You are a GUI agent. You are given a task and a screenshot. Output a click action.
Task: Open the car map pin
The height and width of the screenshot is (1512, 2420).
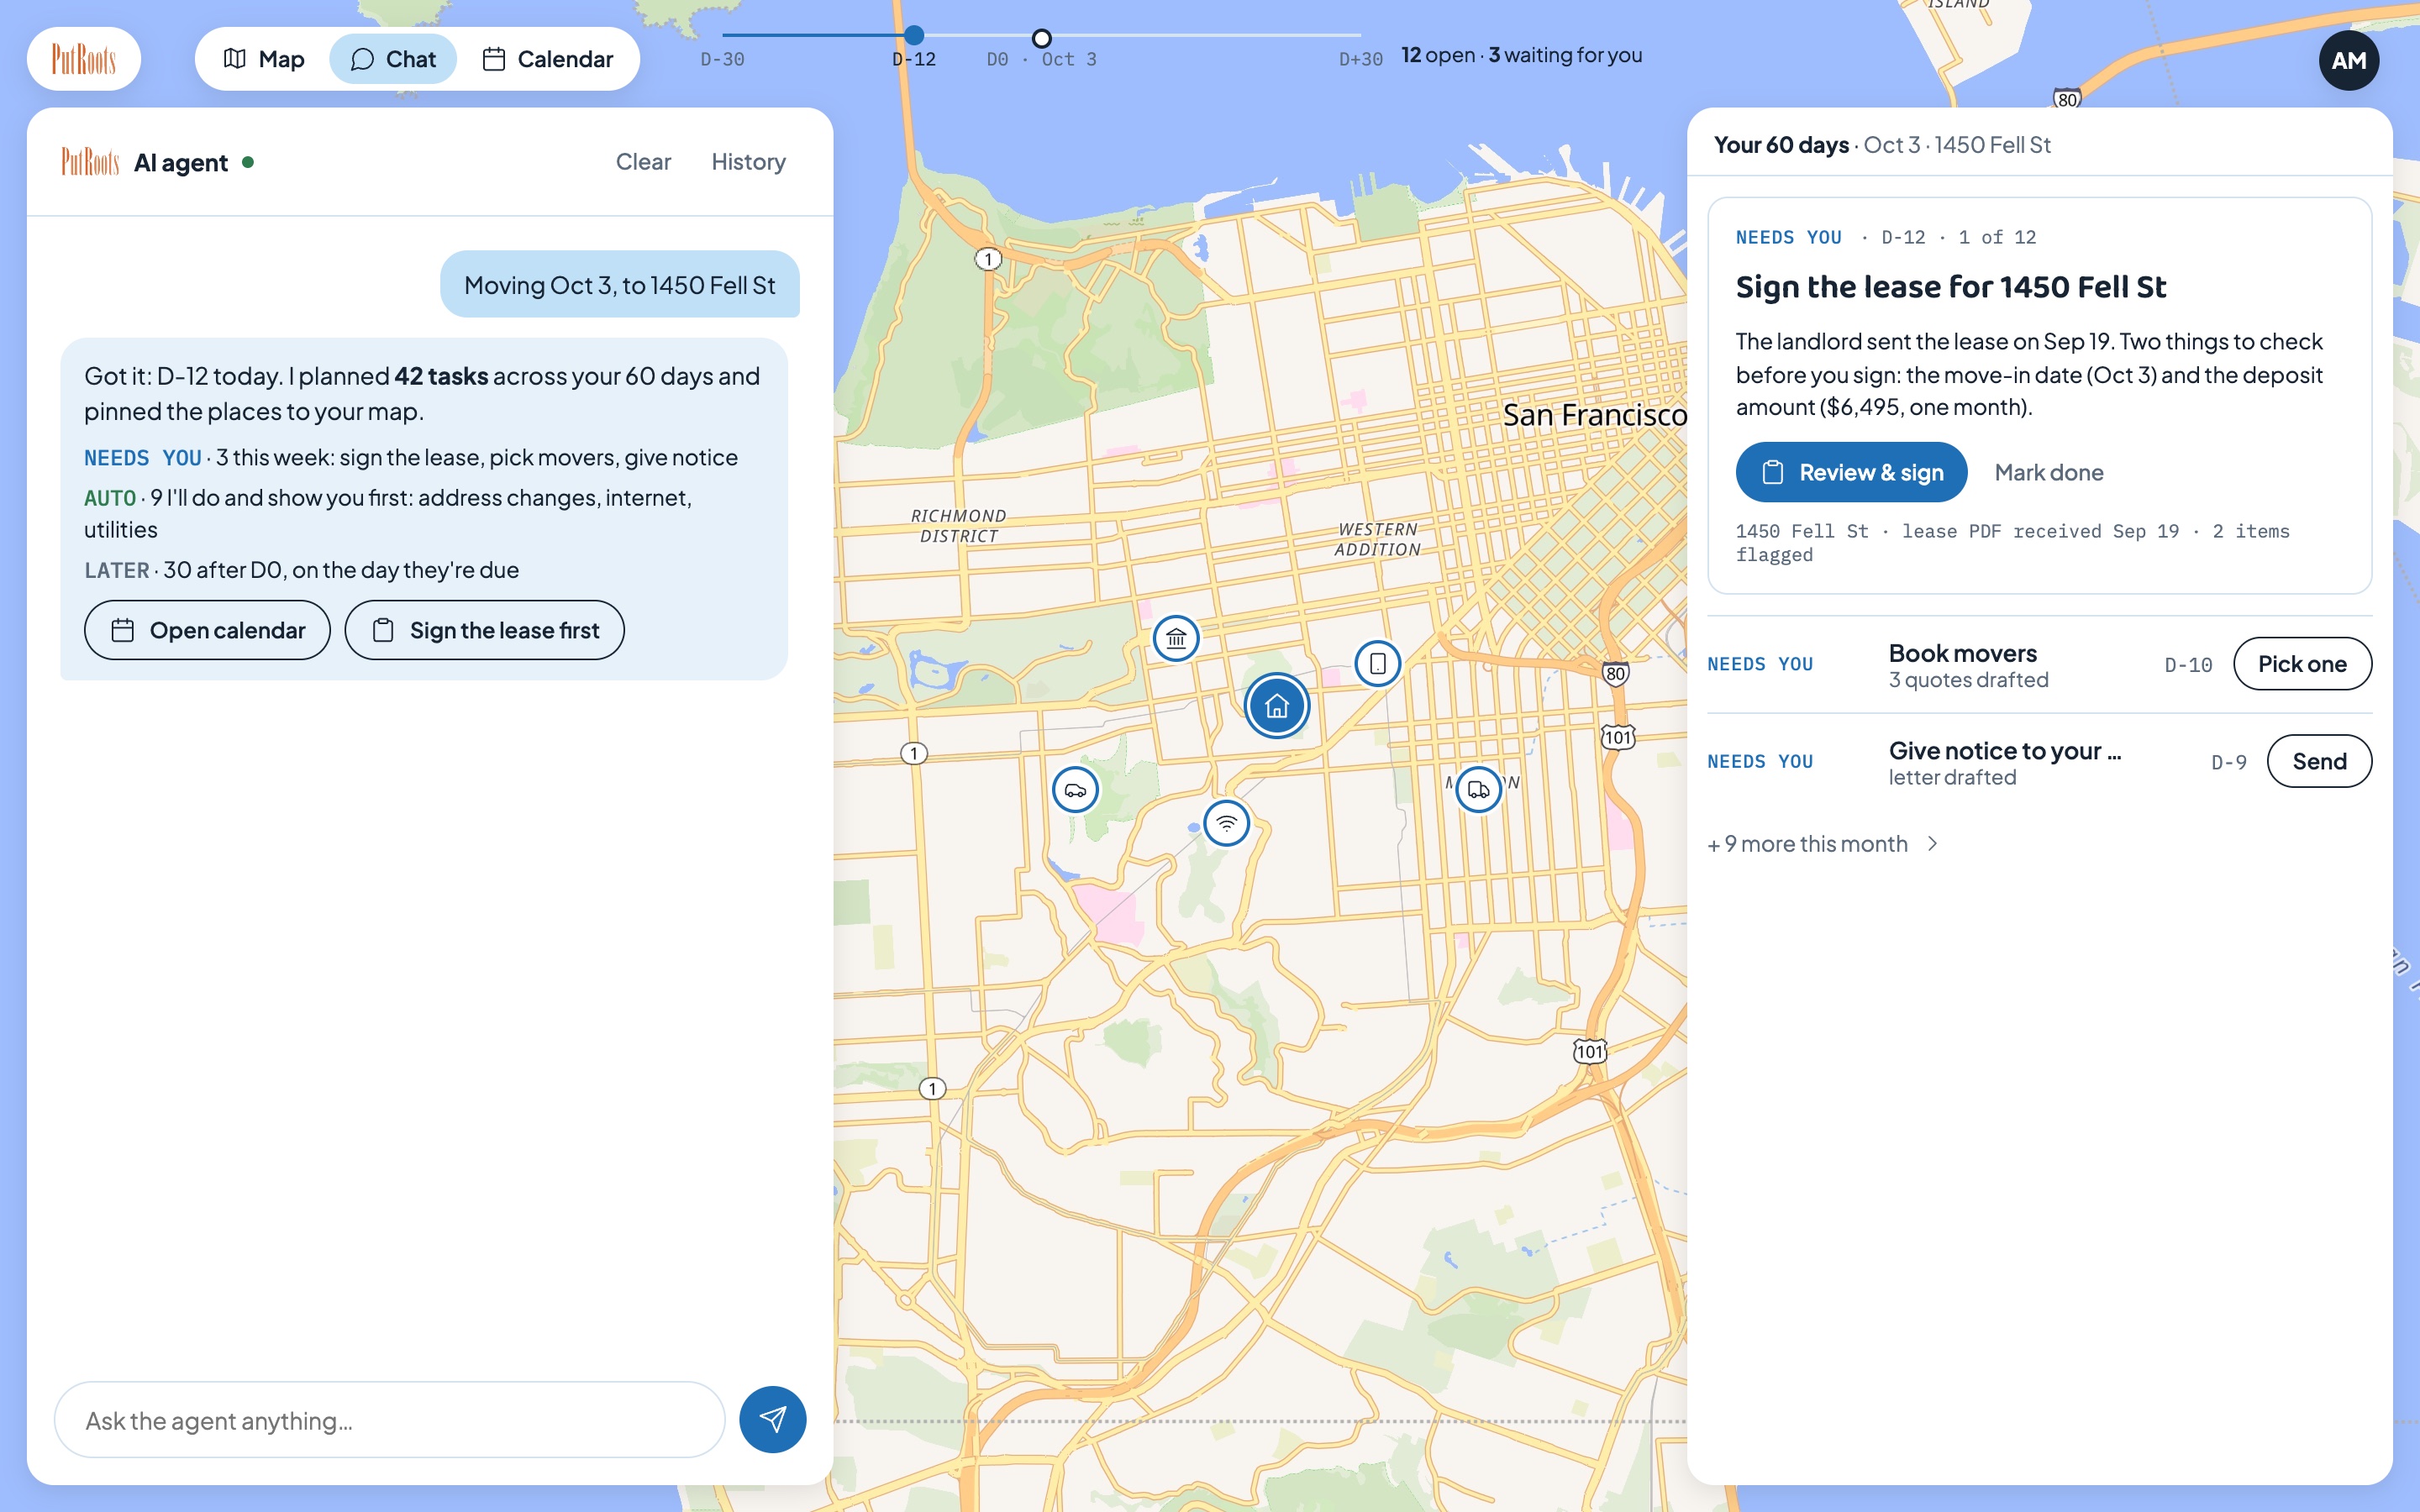(x=1075, y=790)
